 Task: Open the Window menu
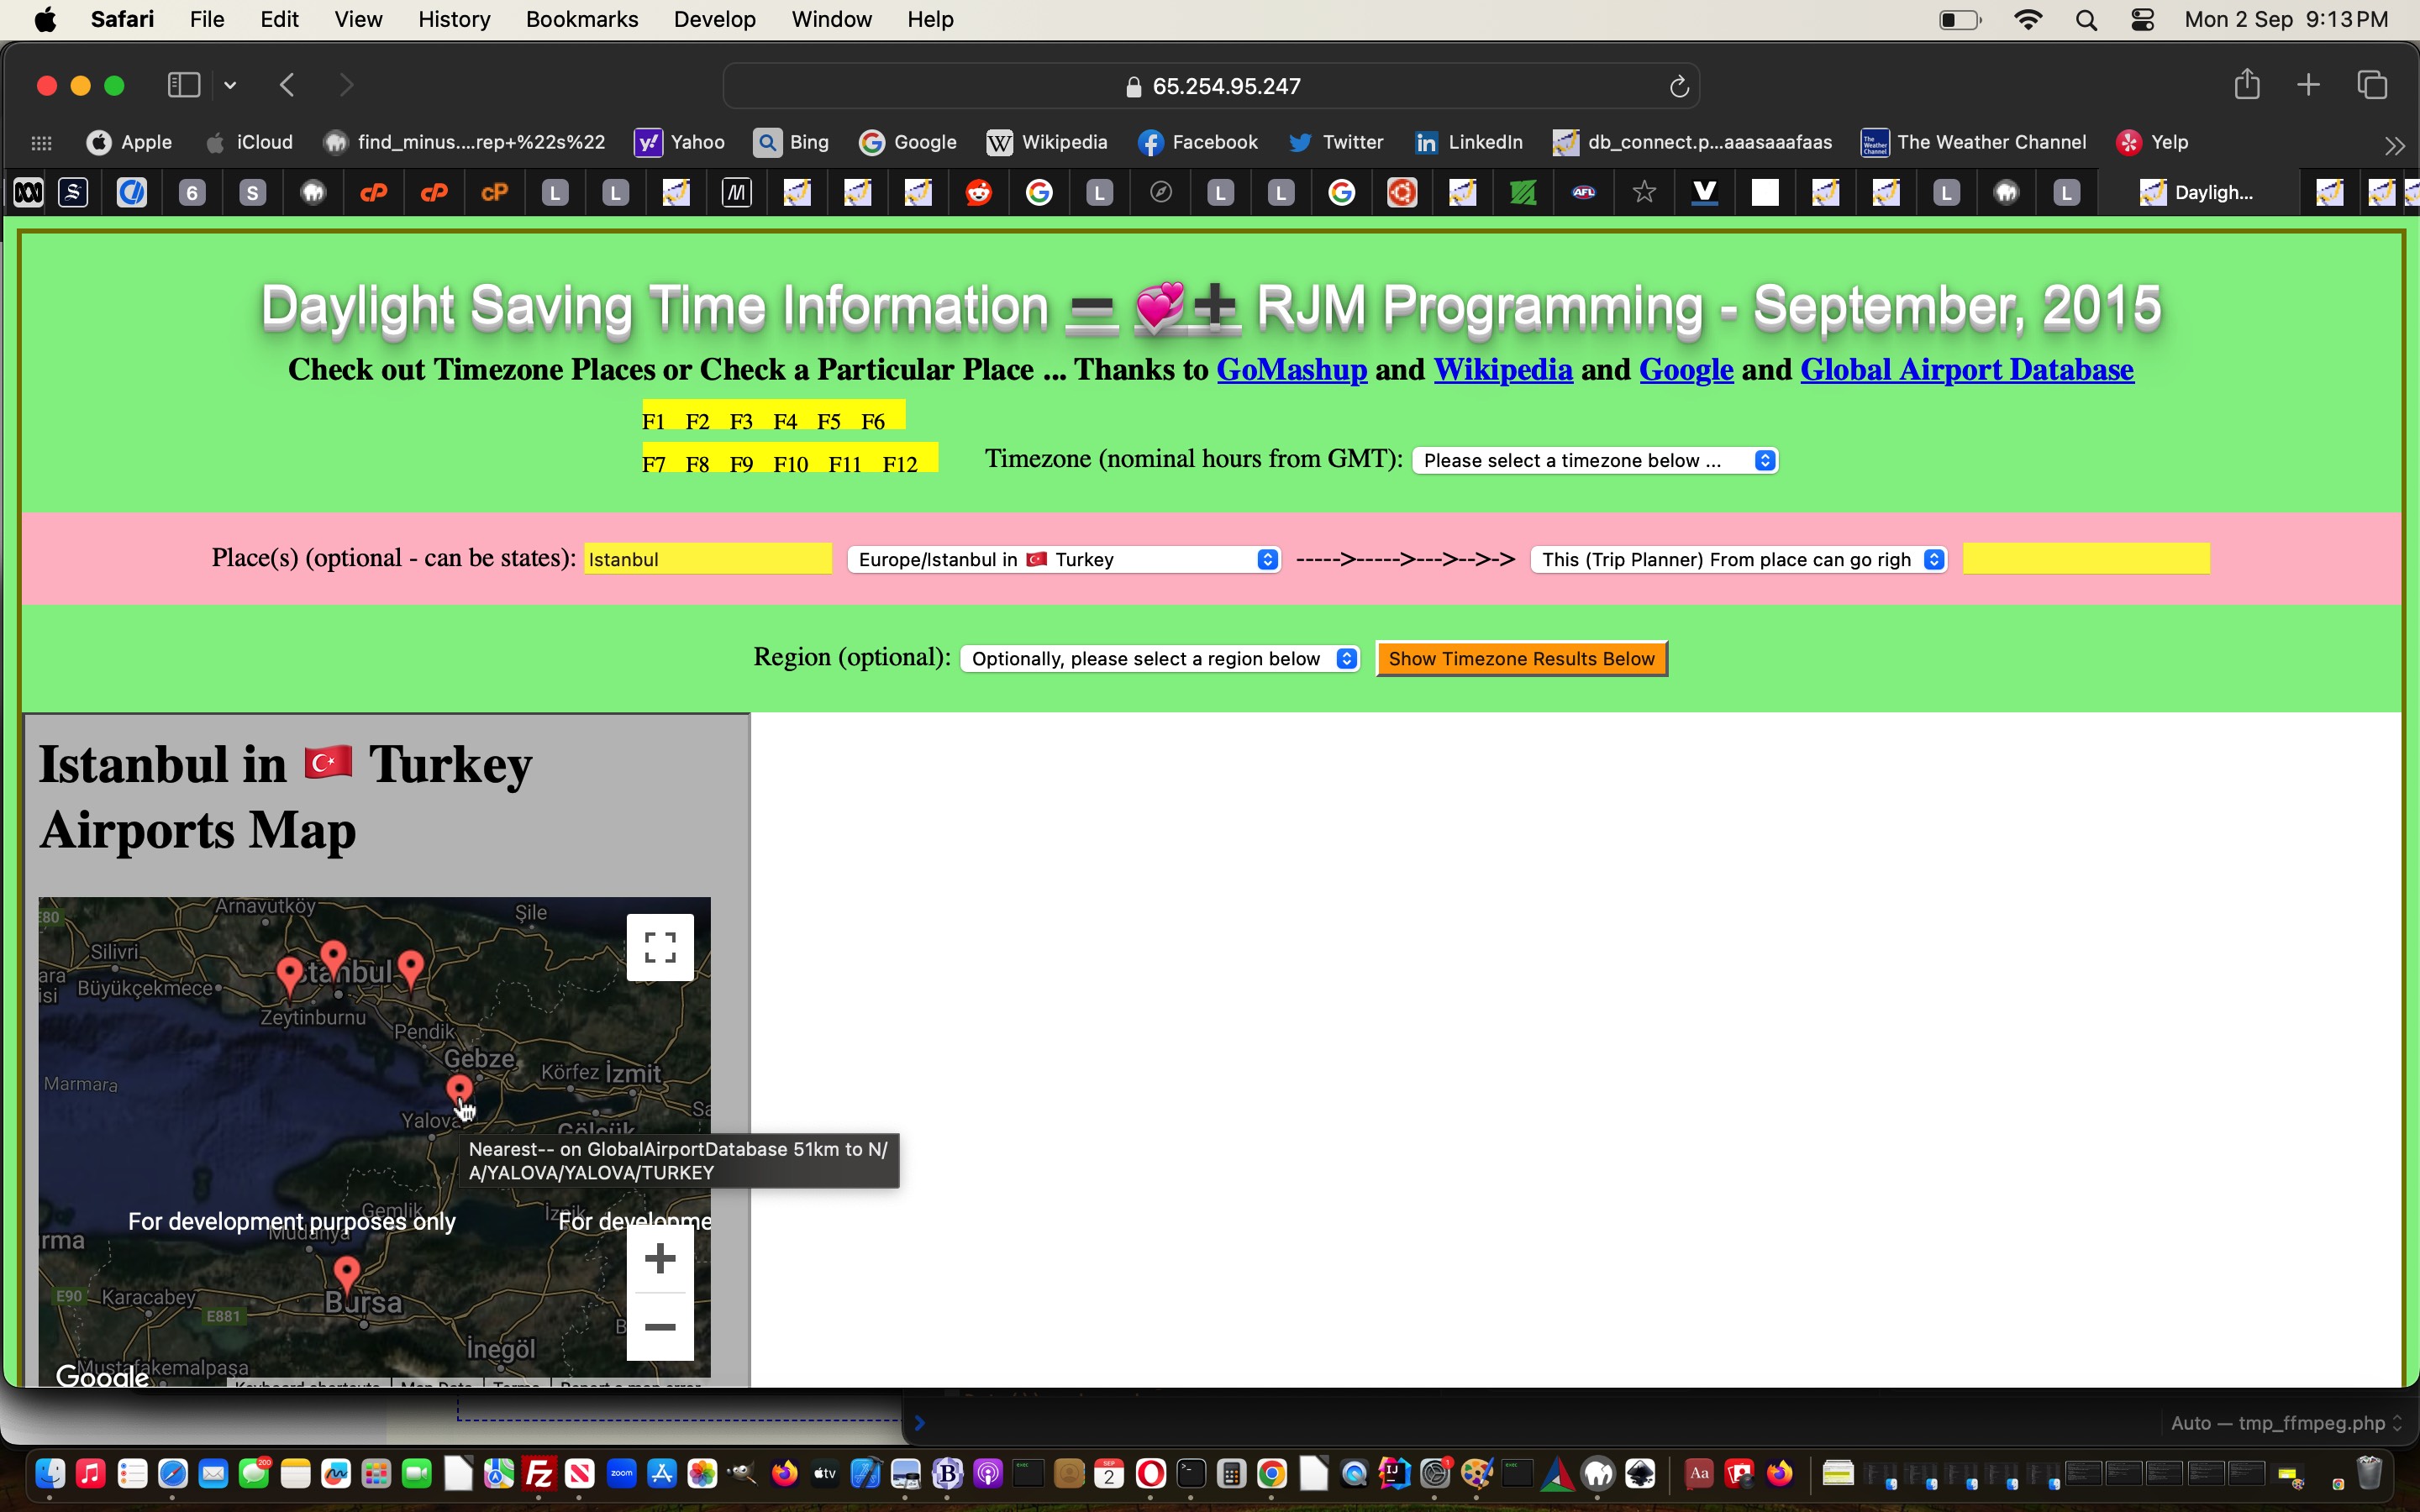point(831,20)
